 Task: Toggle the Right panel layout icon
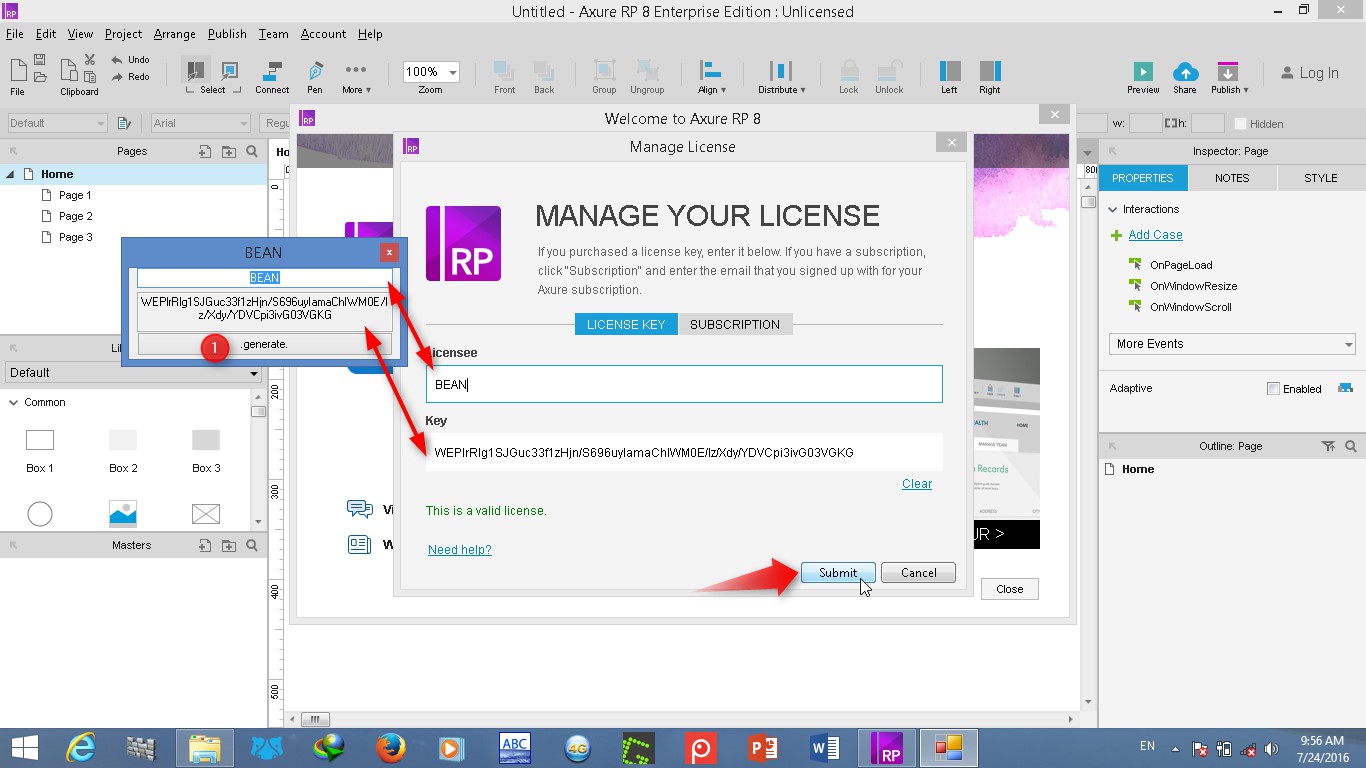[990, 71]
